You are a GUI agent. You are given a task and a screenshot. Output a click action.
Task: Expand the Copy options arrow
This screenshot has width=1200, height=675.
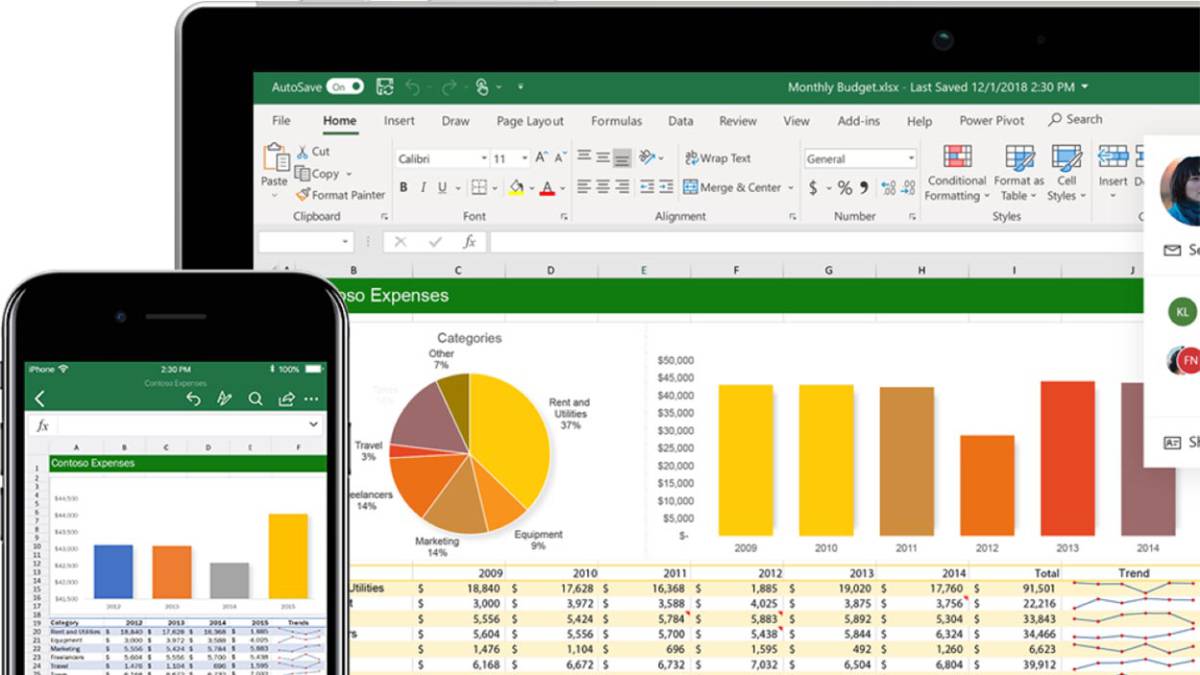(x=349, y=174)
